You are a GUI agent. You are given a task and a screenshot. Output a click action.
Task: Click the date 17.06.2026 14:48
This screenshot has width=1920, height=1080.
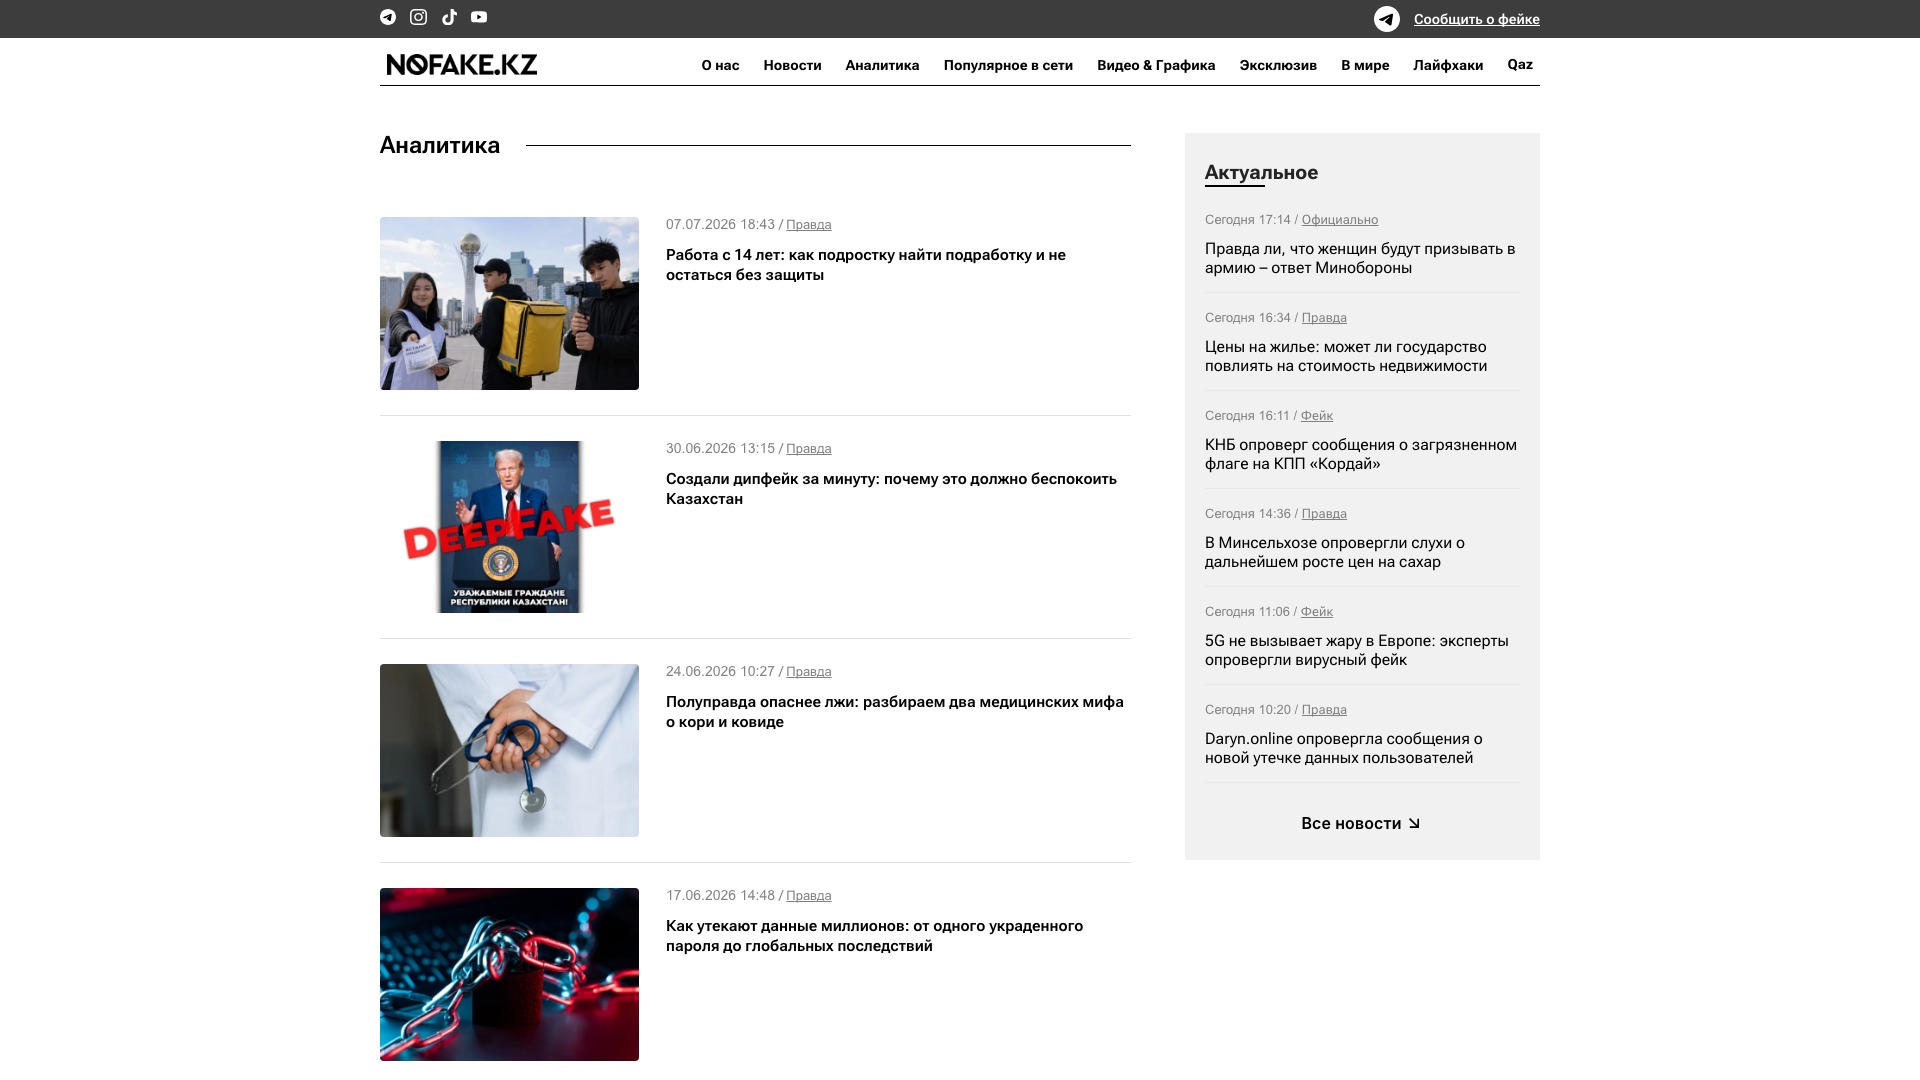tap(720, 896)
